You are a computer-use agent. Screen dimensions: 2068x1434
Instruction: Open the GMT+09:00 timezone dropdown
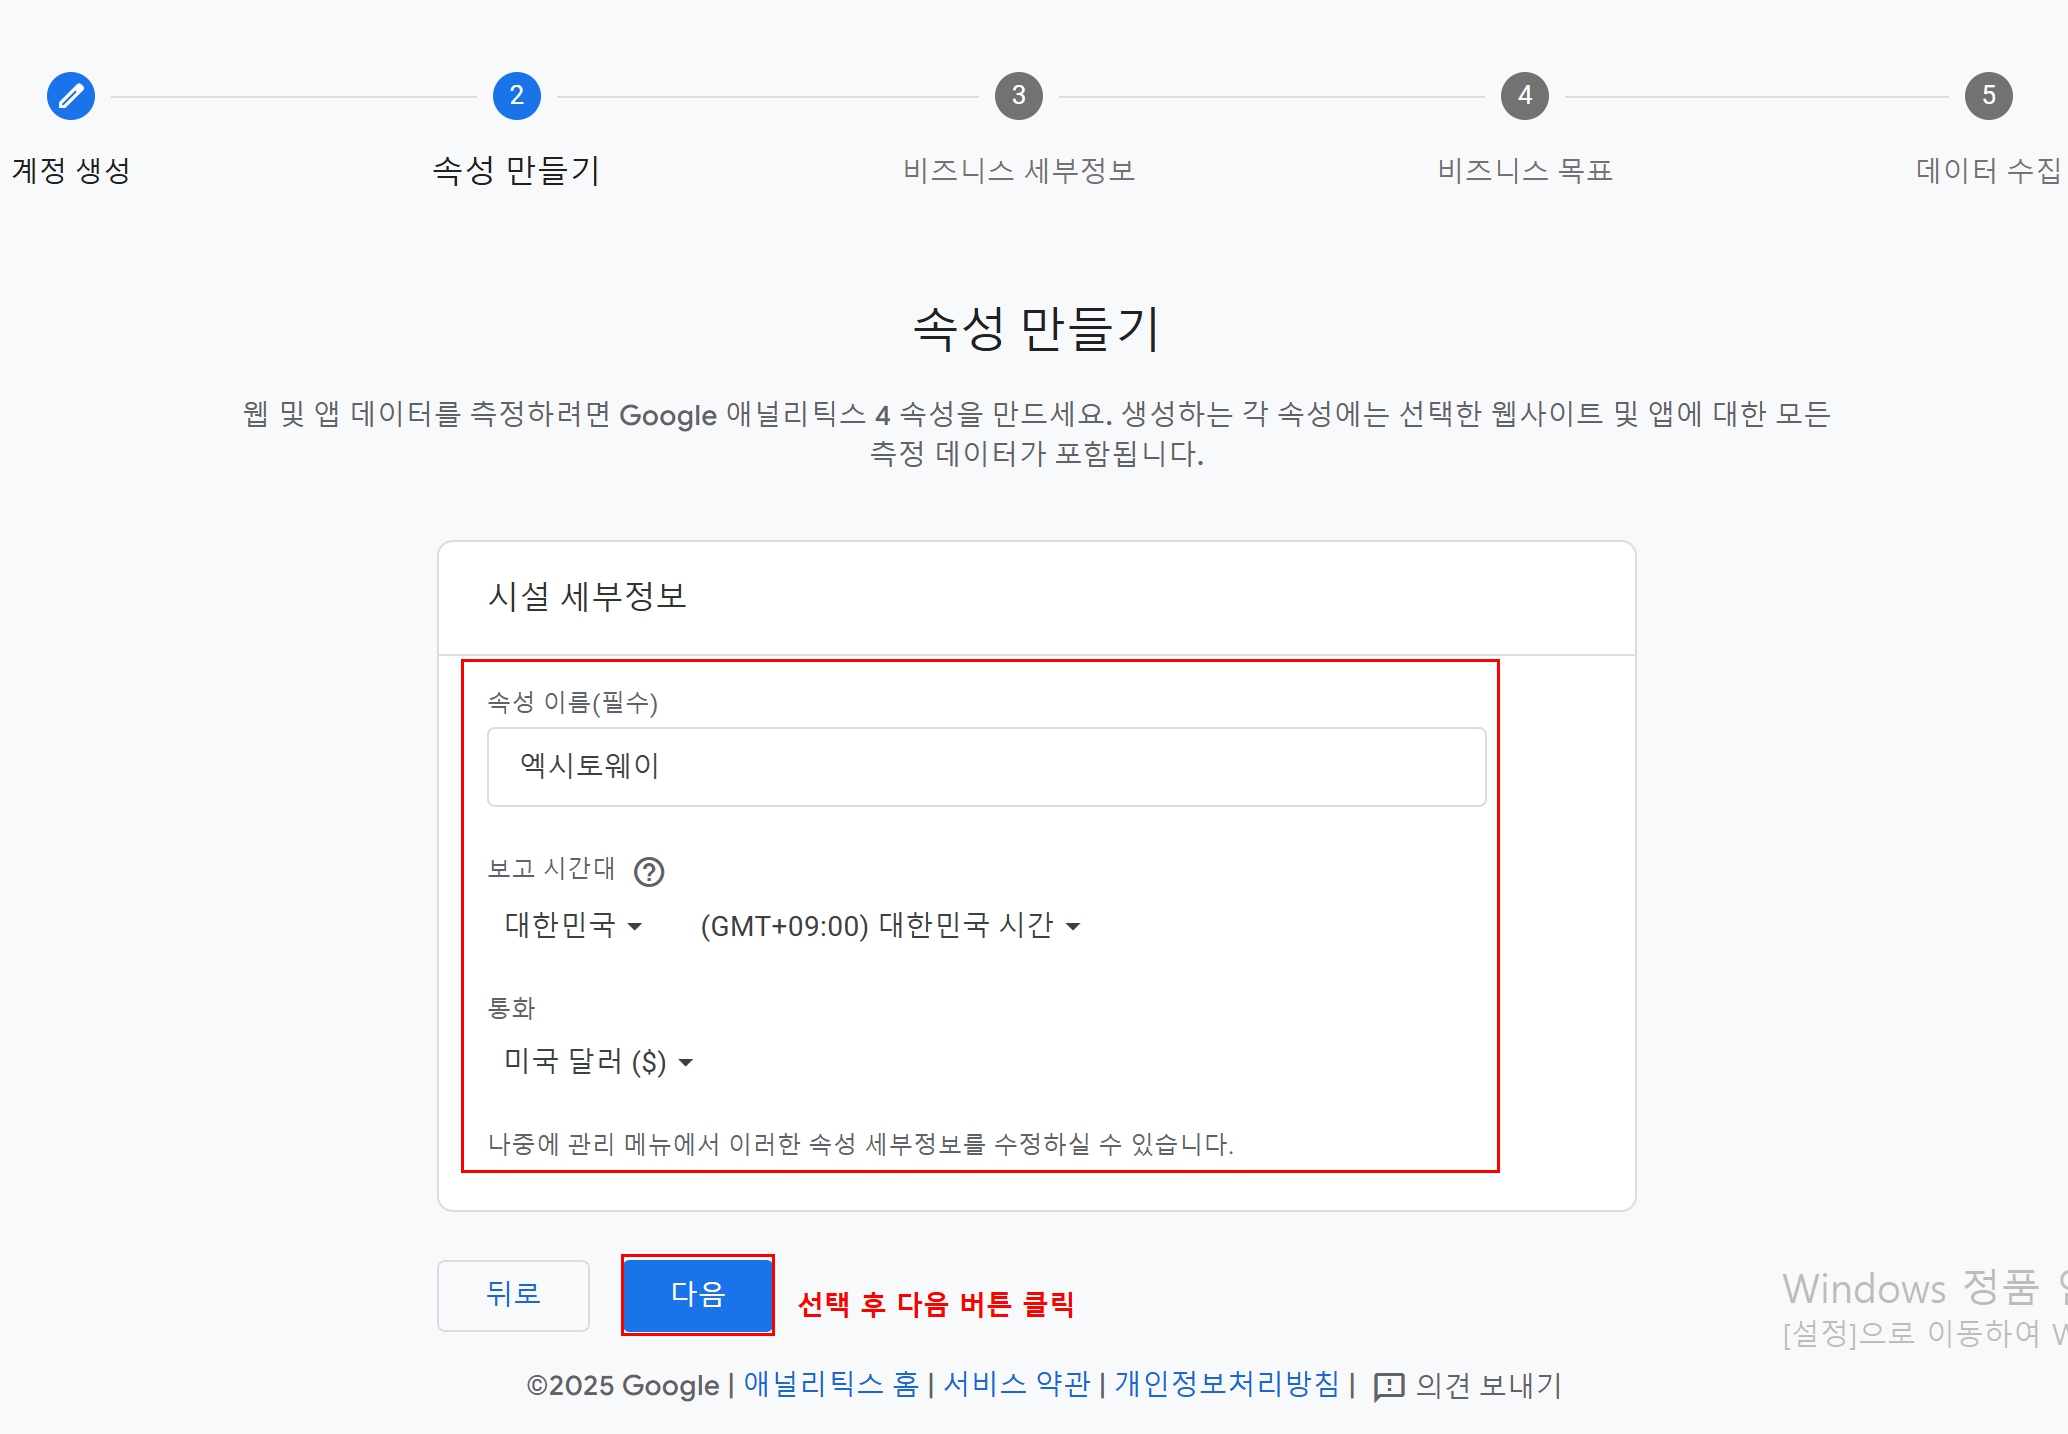888,926
